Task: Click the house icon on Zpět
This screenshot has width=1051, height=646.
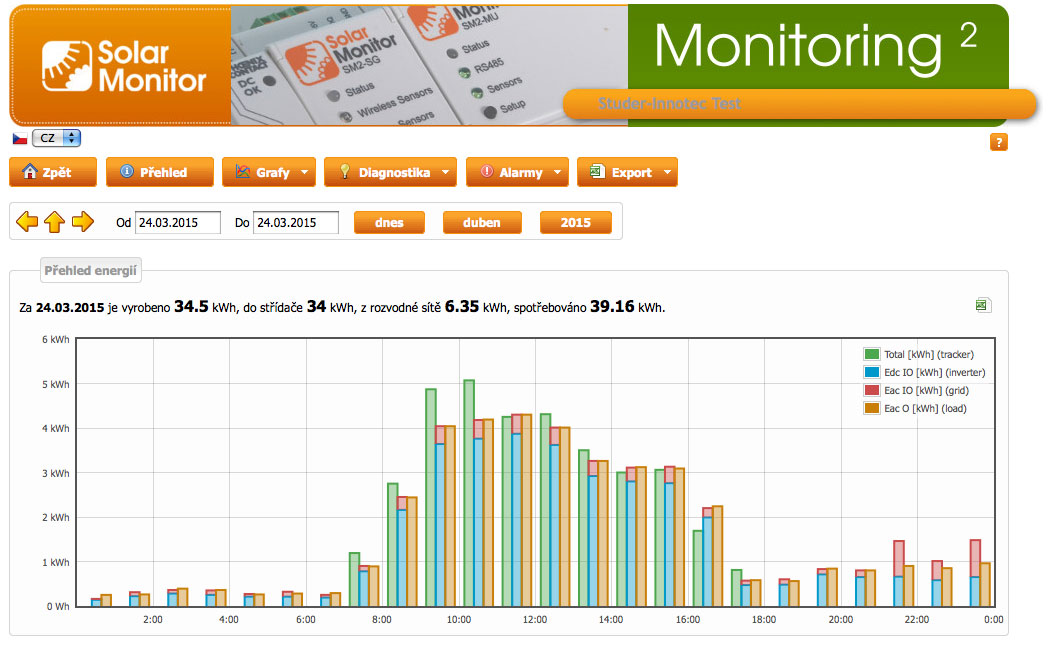Action: coord(29,172)
